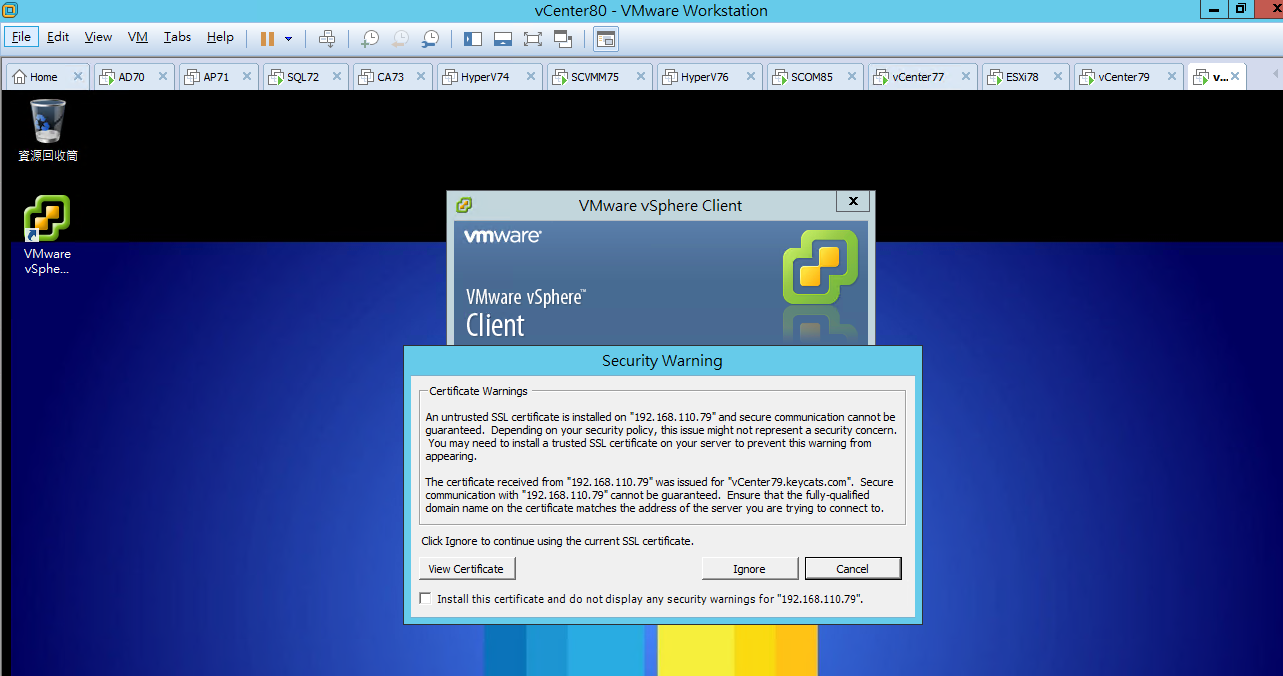Click Ignore in Security Warning
This screenshot has width=1283, height=676.
coord(749,569)
